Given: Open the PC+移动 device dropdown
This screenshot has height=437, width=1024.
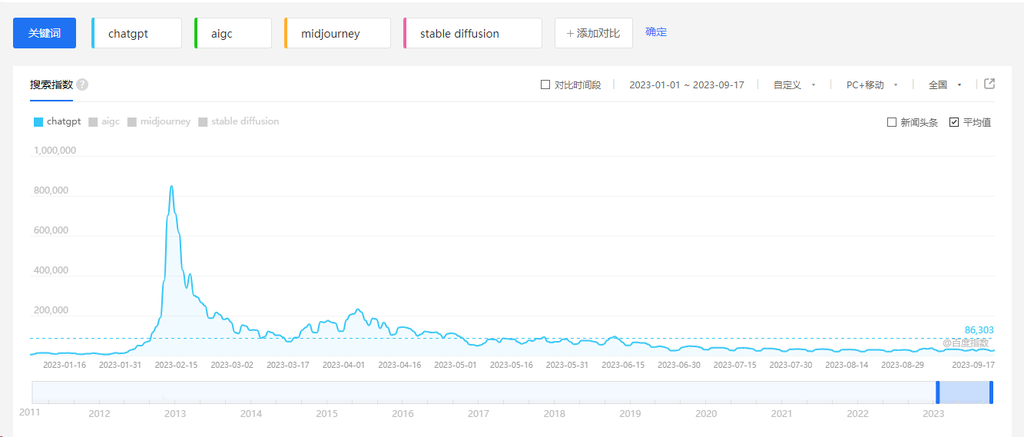Looking at the screenshot, I should coord(871,85).
